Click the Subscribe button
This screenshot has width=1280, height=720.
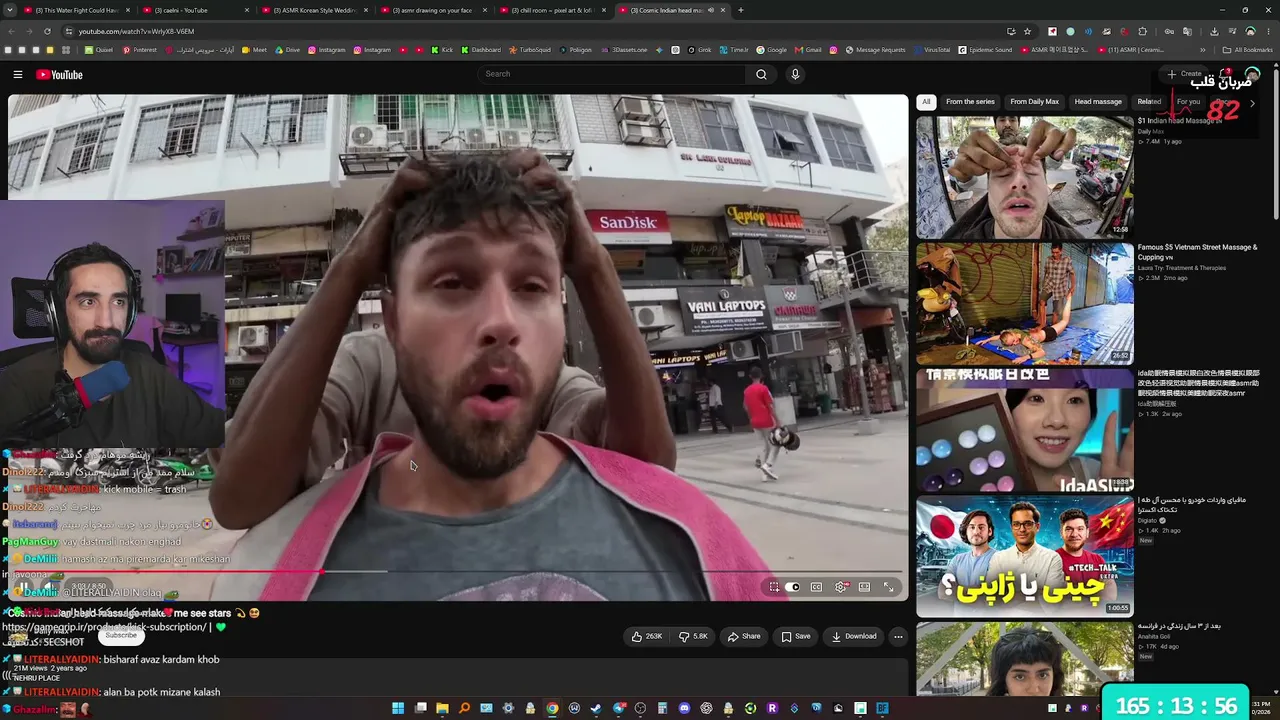121,636
